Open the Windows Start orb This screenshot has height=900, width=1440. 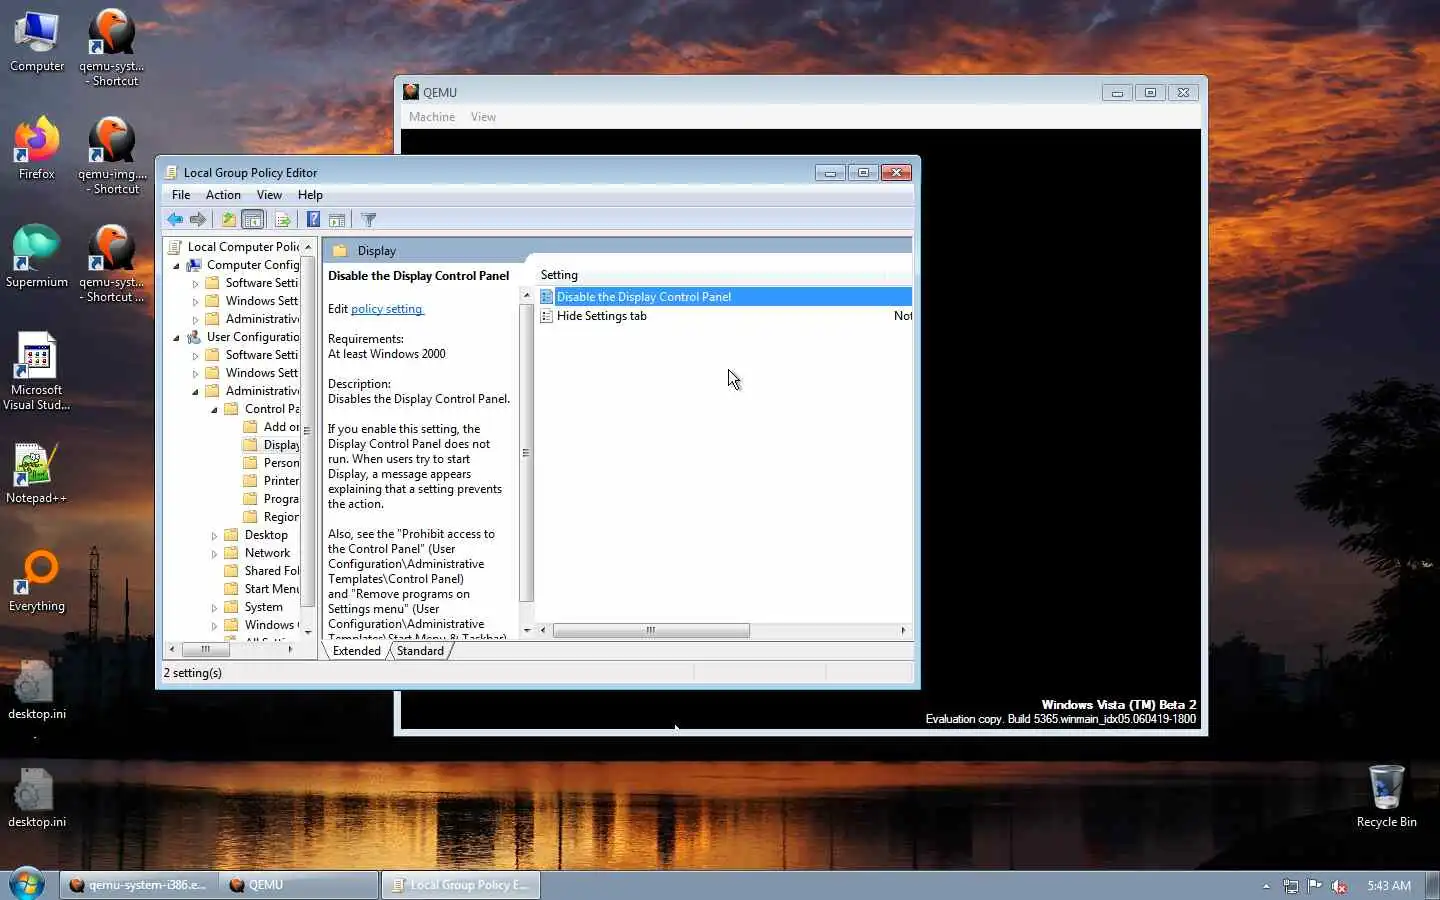(x=27, y=884)
